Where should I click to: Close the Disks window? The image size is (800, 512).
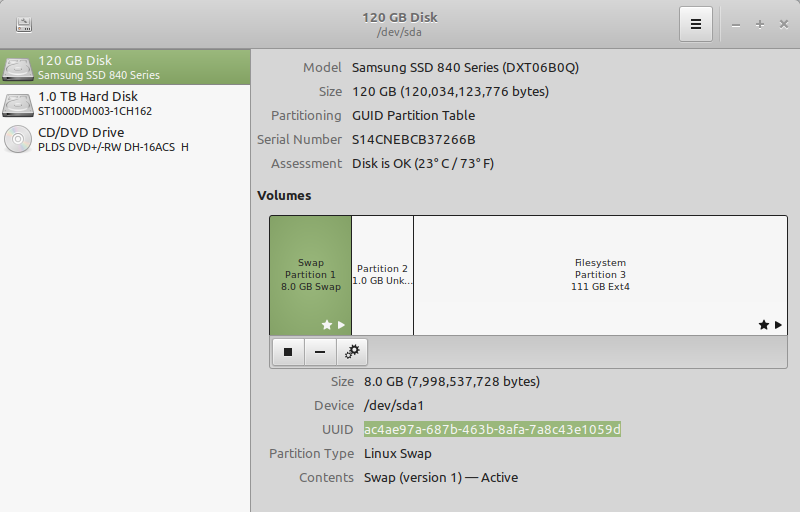pos(784,24)
